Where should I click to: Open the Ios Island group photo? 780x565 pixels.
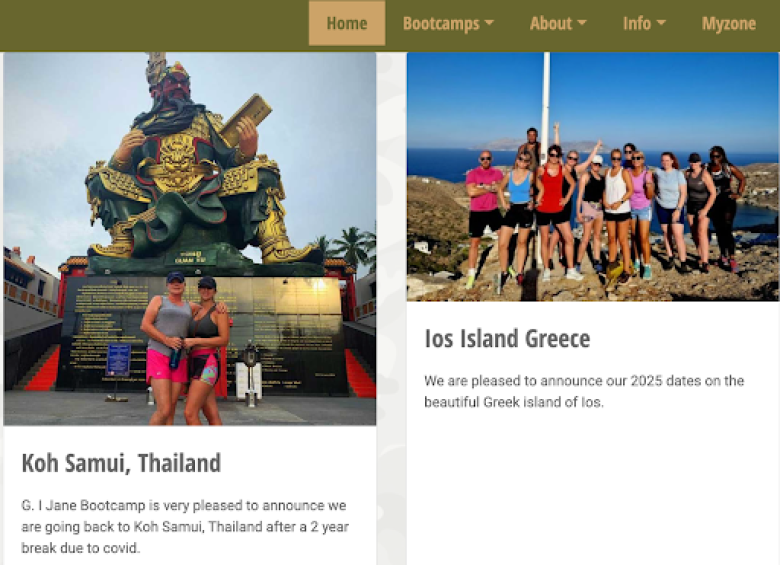592,177
